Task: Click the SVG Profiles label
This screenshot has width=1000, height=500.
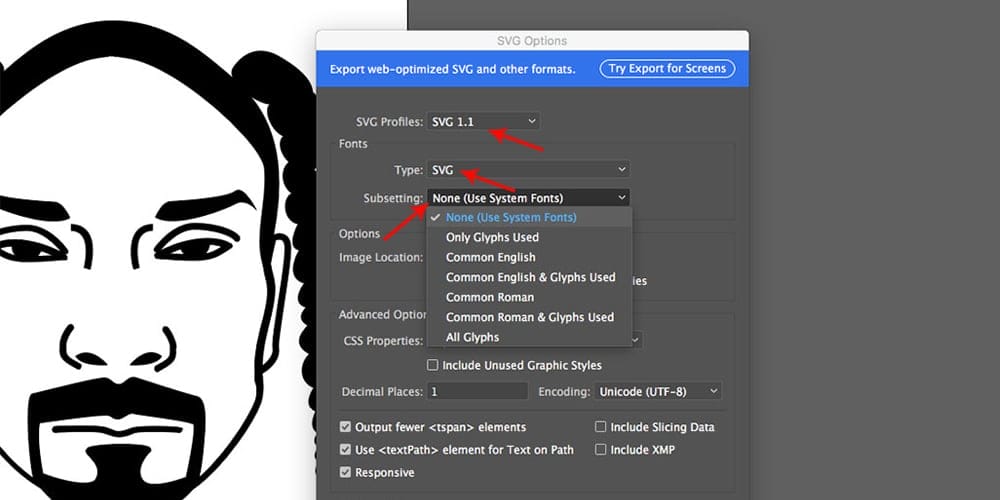Action: pyautogui.click(x=390, y=121)
